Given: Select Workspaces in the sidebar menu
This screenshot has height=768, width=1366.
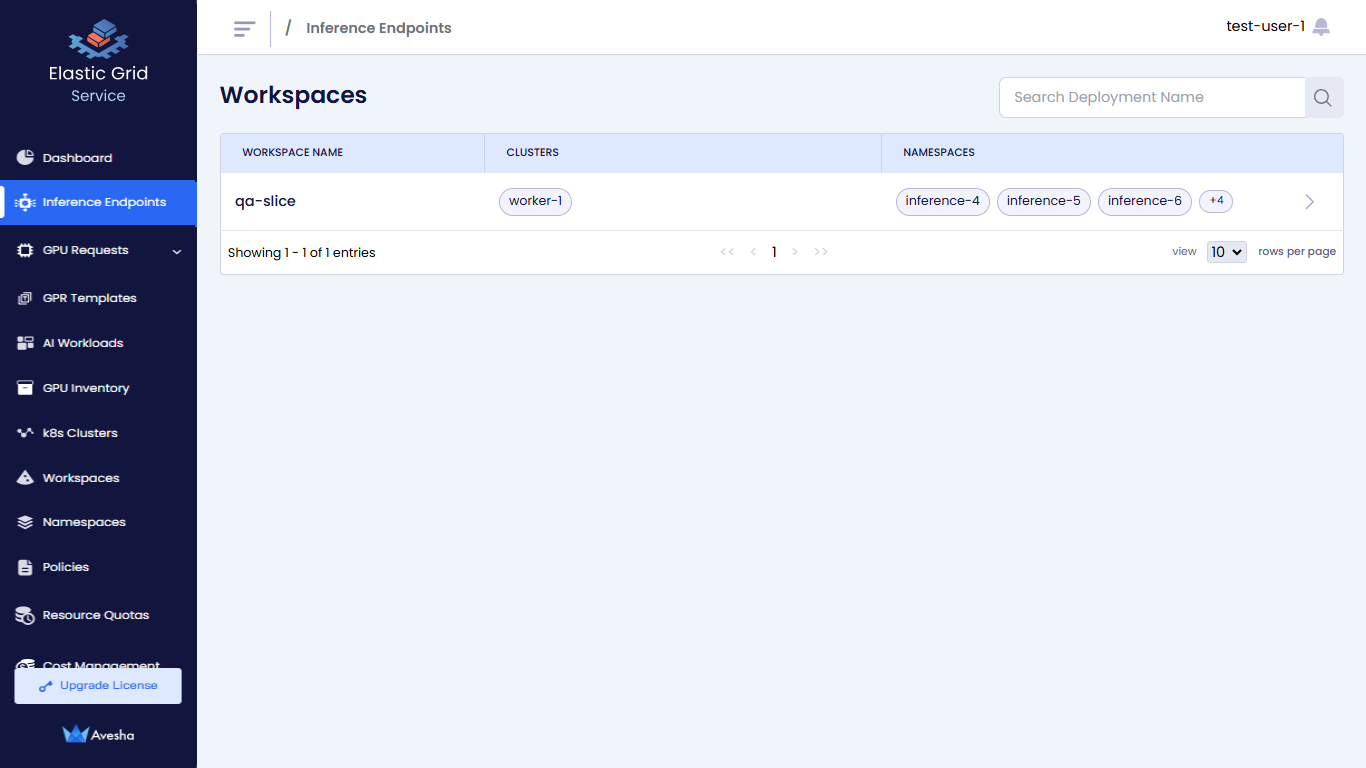Looking at the screenshot, I should click(x=80, y=477).
